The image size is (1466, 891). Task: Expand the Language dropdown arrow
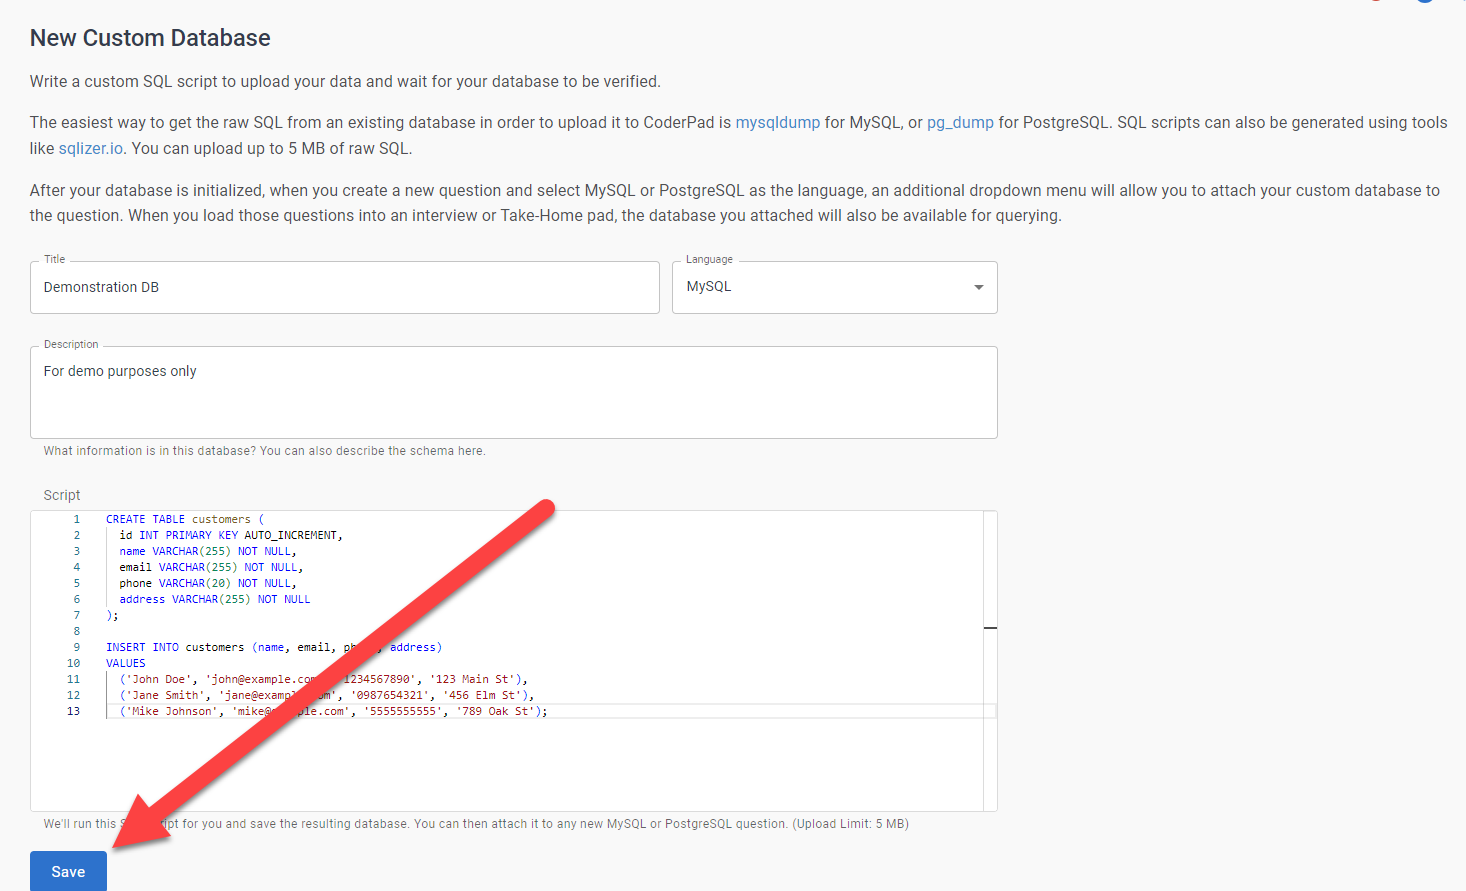point(978,288)
